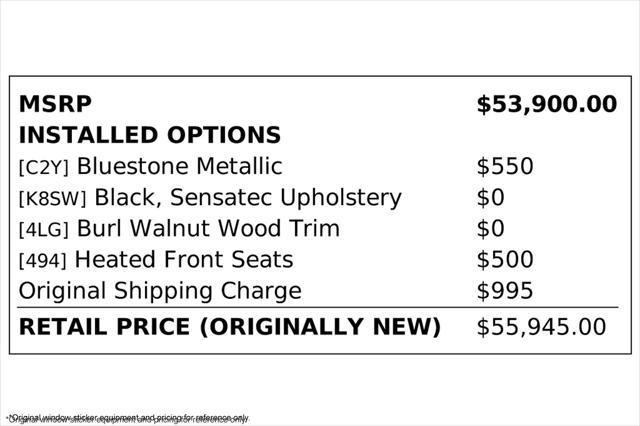The height and width of the screenshot is (426, 640).
Task: Select the $53,900.00 MSRP amount
Action: click(x=546, y=105)
